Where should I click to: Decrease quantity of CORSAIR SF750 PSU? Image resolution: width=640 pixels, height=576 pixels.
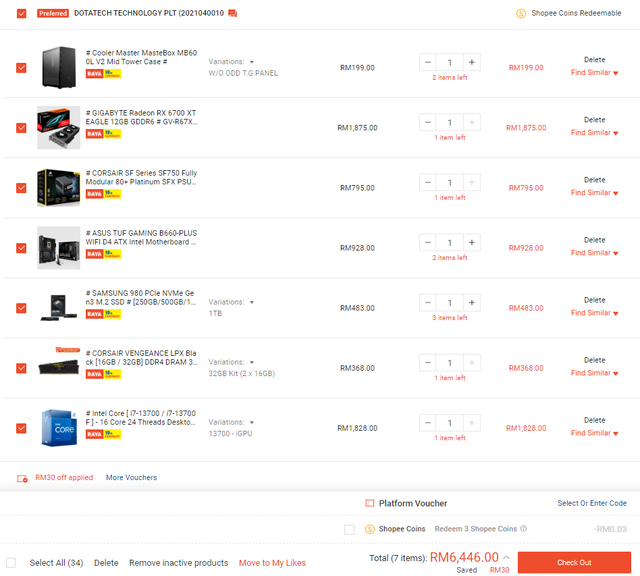tap(428, 182)
